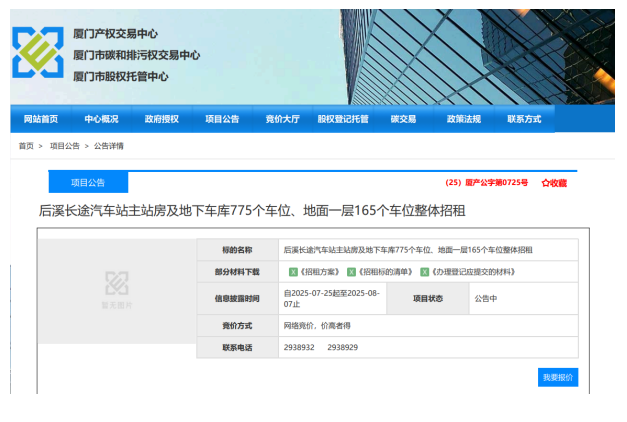Click the Excel icon before 招租标的清单
Viewport: 627px width, 422px height.
pos(351,271)
